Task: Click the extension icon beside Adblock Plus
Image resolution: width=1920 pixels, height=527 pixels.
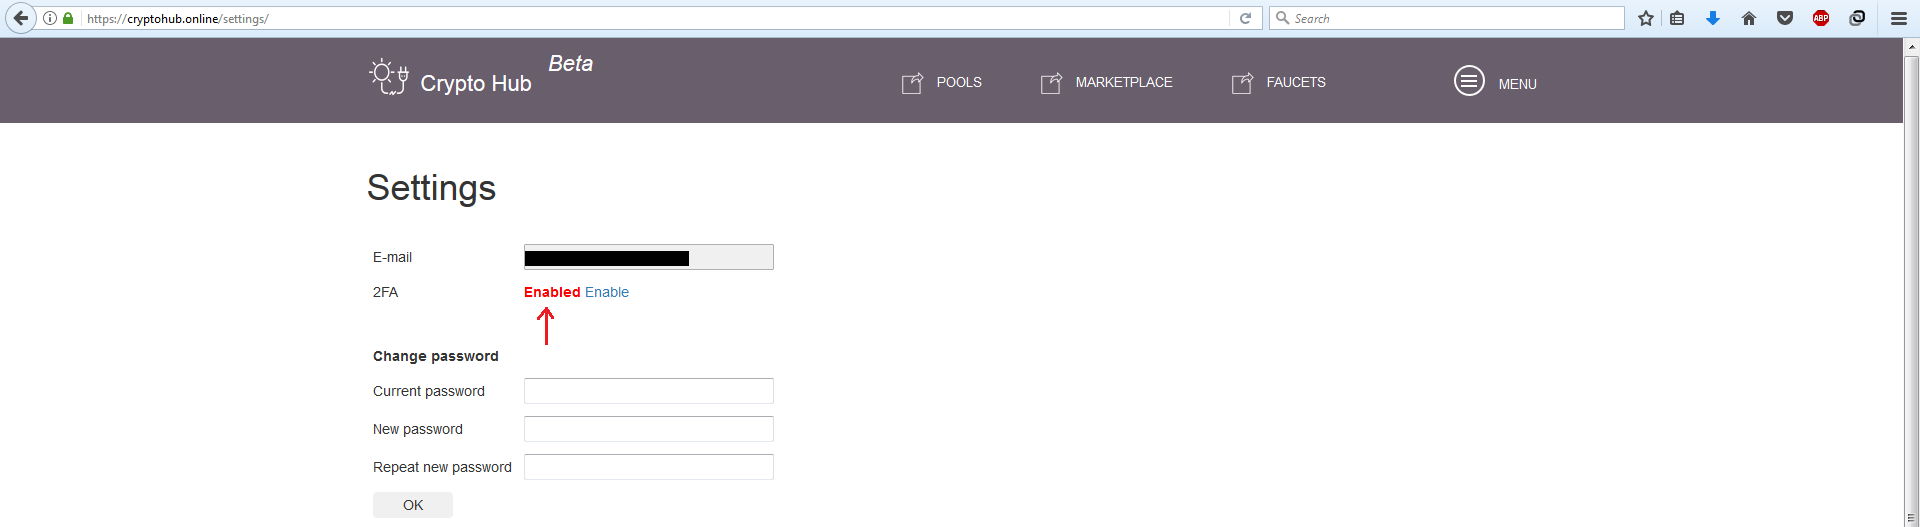Action: click(1857, 18)
